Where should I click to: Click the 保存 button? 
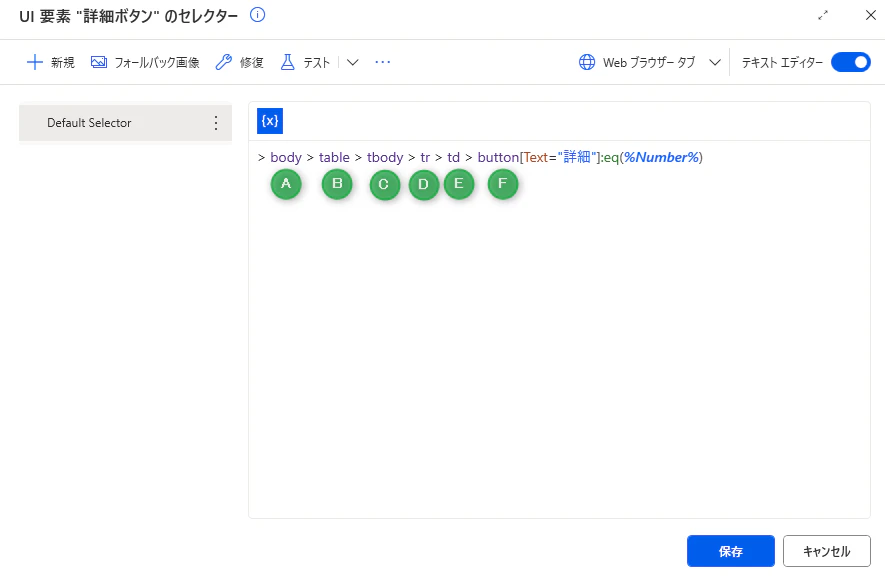point(730,551)
